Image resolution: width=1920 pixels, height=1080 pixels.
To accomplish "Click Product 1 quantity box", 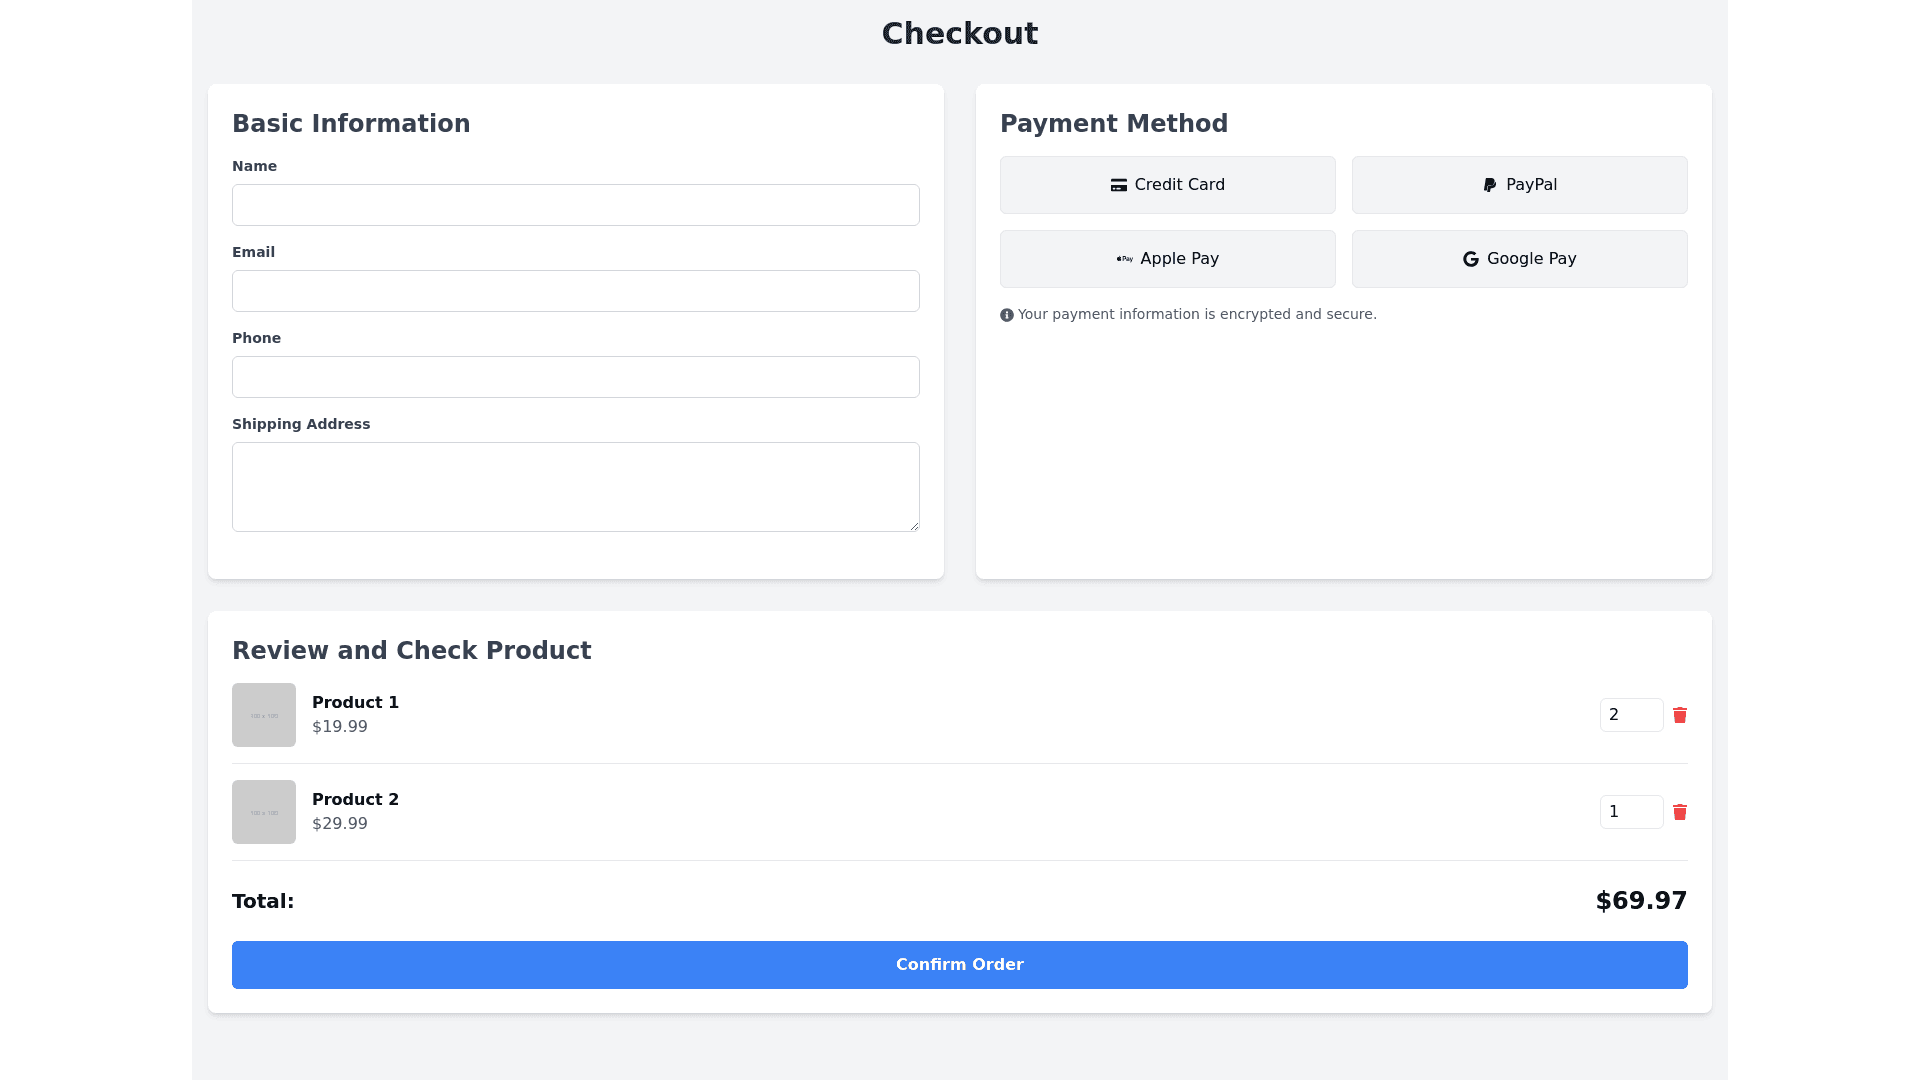I will pyautogui.click(x=1630, y=715).
